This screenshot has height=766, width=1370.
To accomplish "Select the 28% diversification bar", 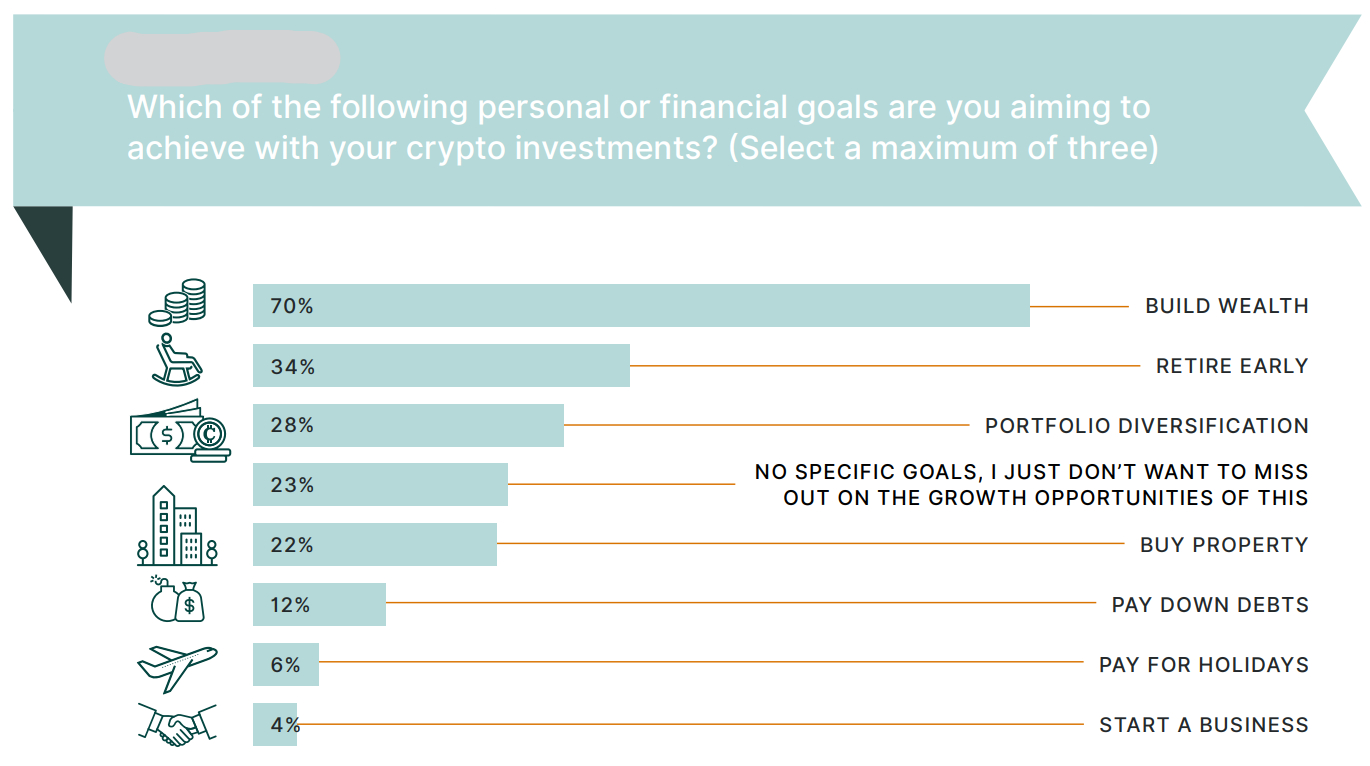I will [x=408, y=425].
